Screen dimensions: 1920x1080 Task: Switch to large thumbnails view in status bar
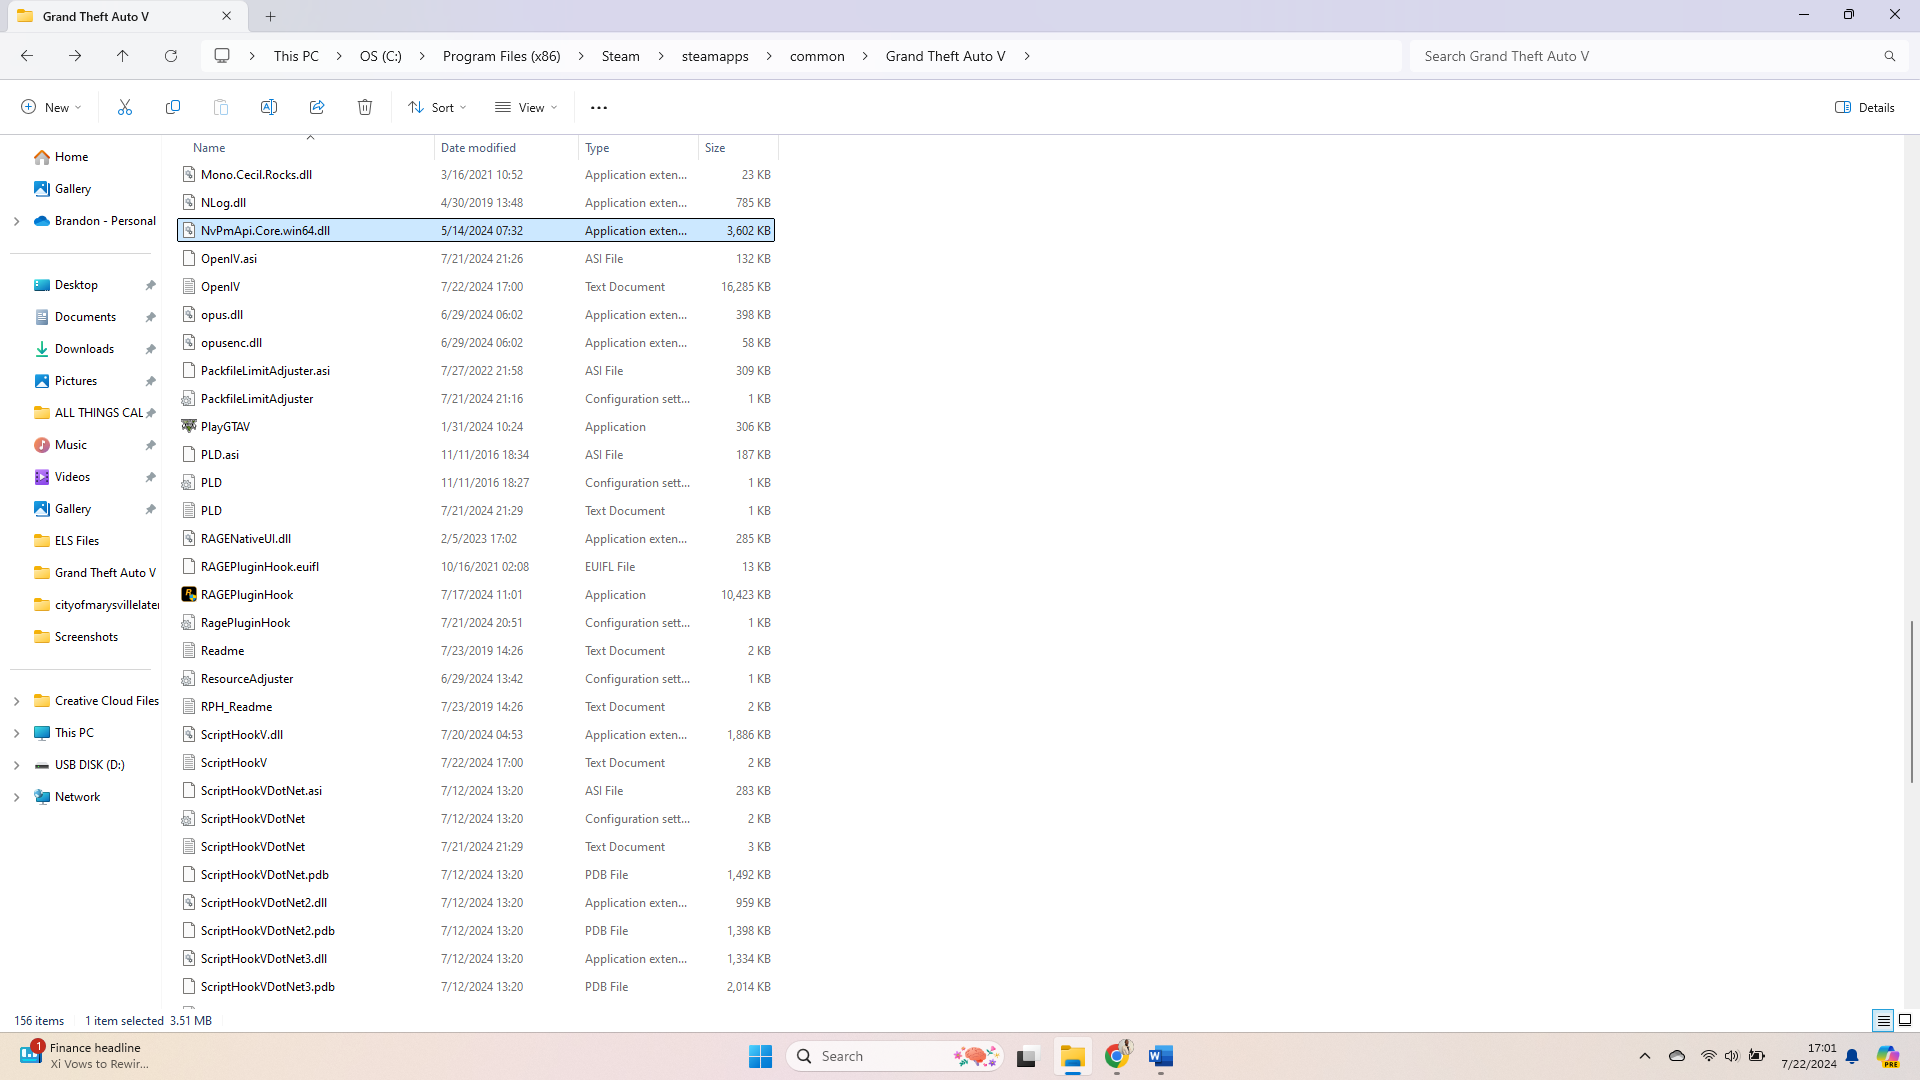pyautogui.click(x=1905, y=1020)
